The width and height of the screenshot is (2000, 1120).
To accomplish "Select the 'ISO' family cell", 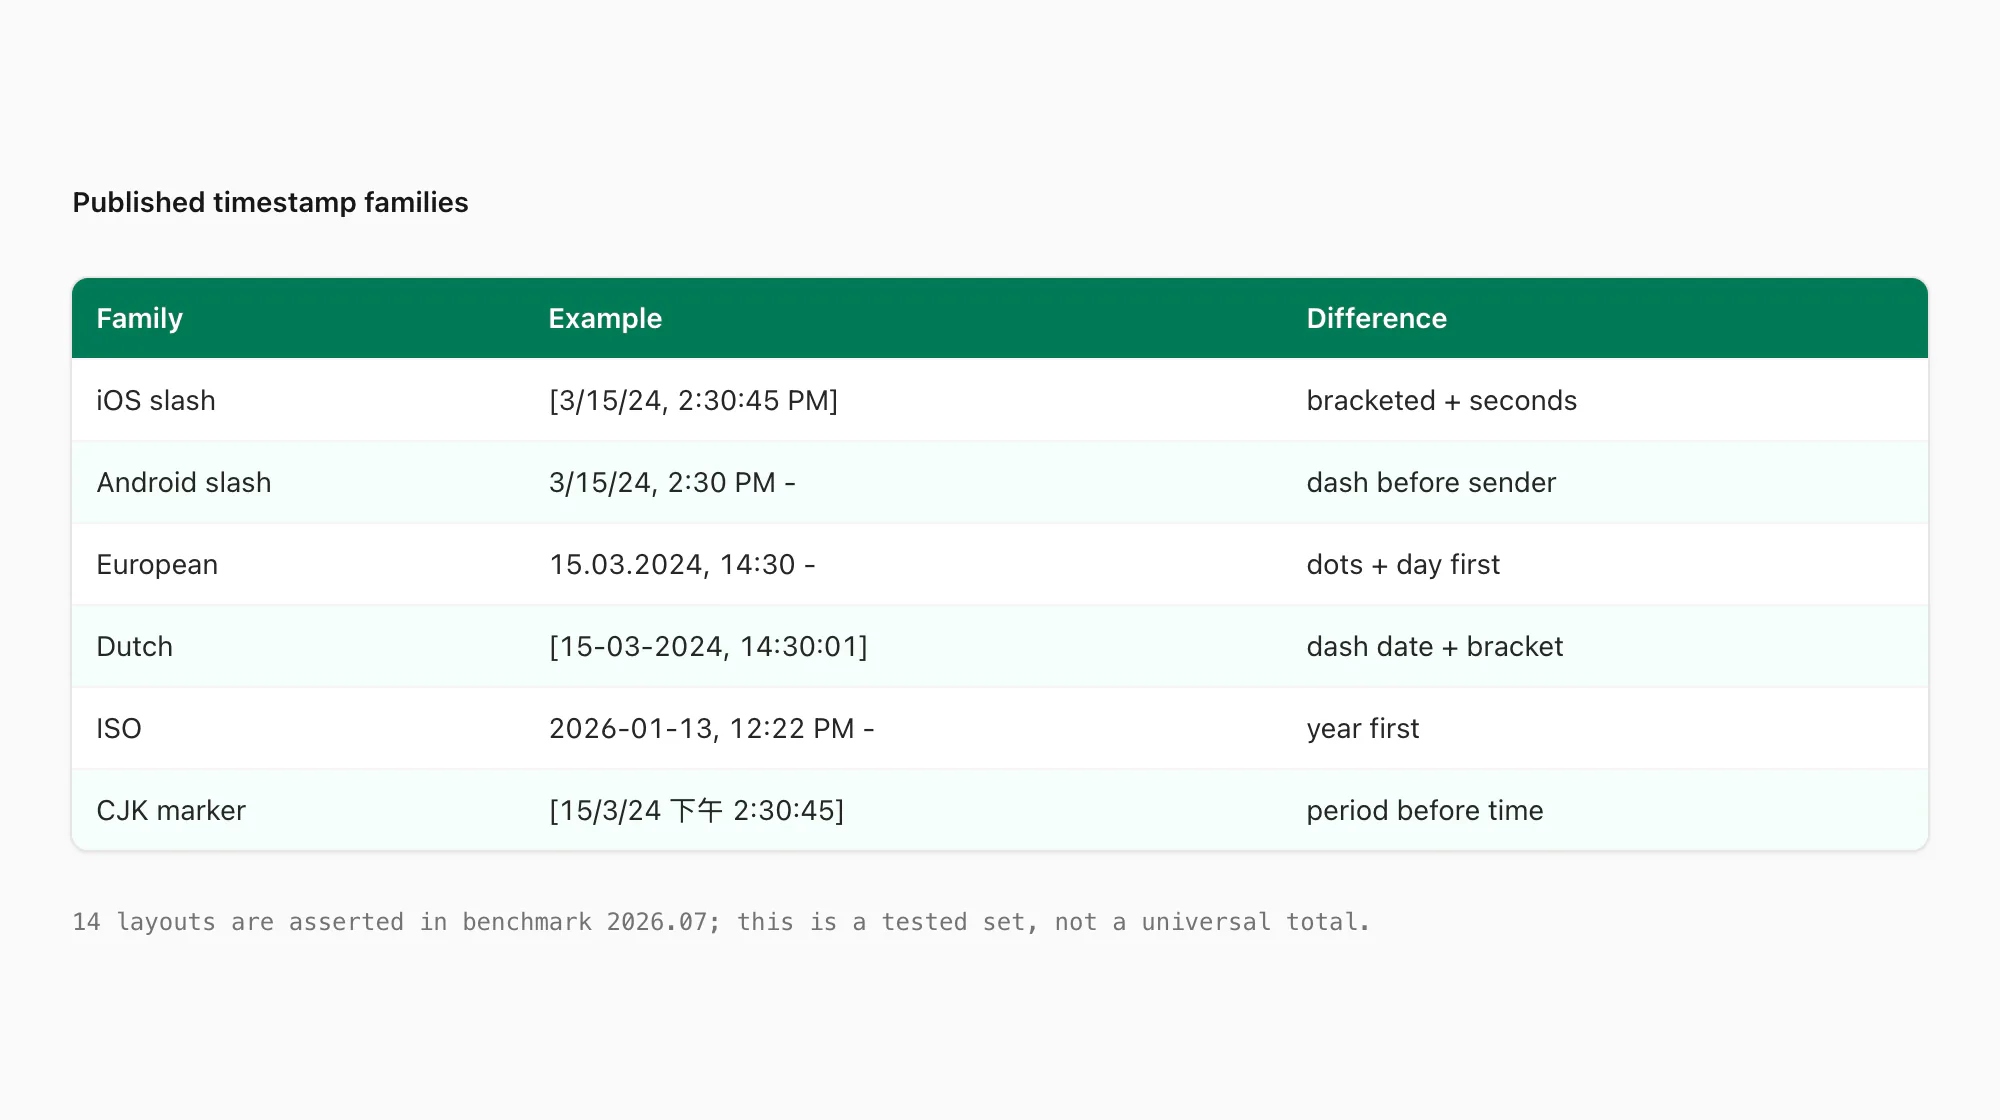I will tap(119, 728).
